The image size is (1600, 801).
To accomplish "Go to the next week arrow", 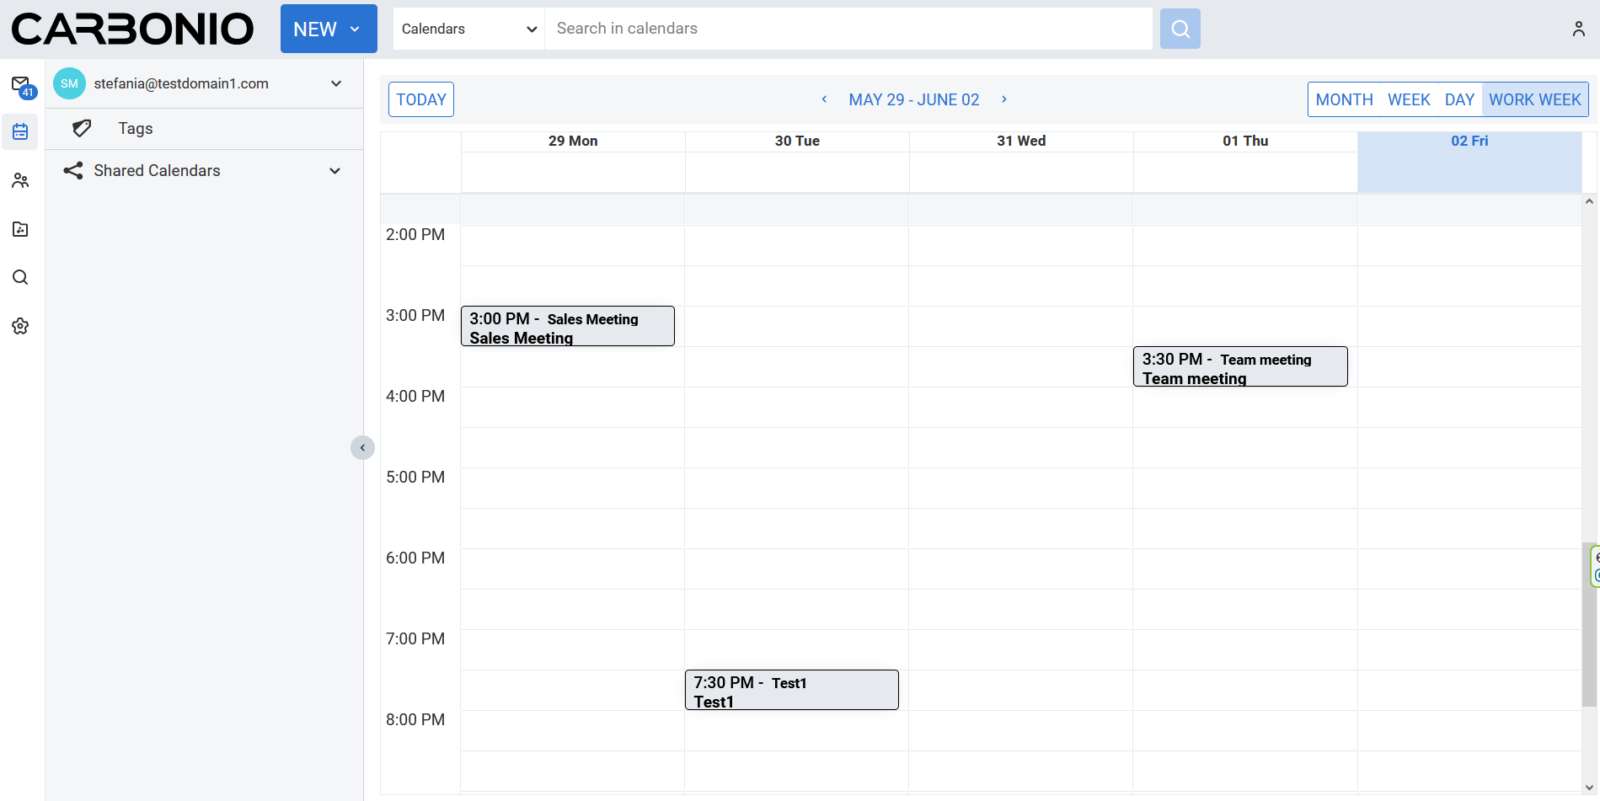I will click(x=1004, y=100).
